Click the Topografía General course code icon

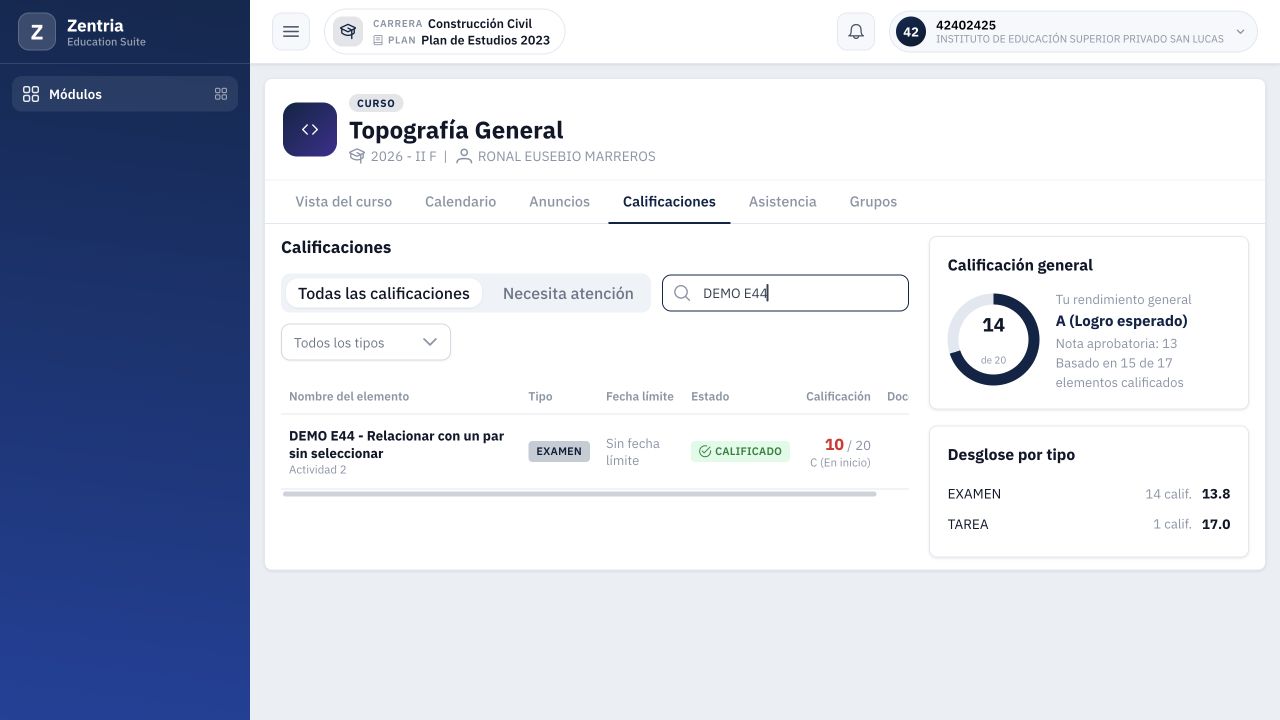(x=310, y=130)
